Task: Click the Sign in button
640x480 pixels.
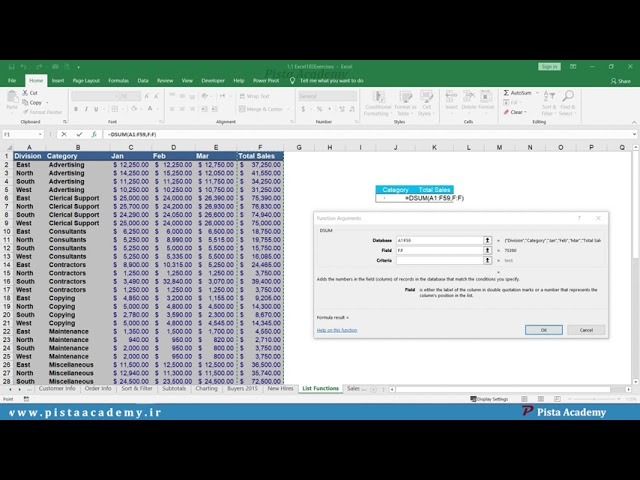Action: click(549, 67)
